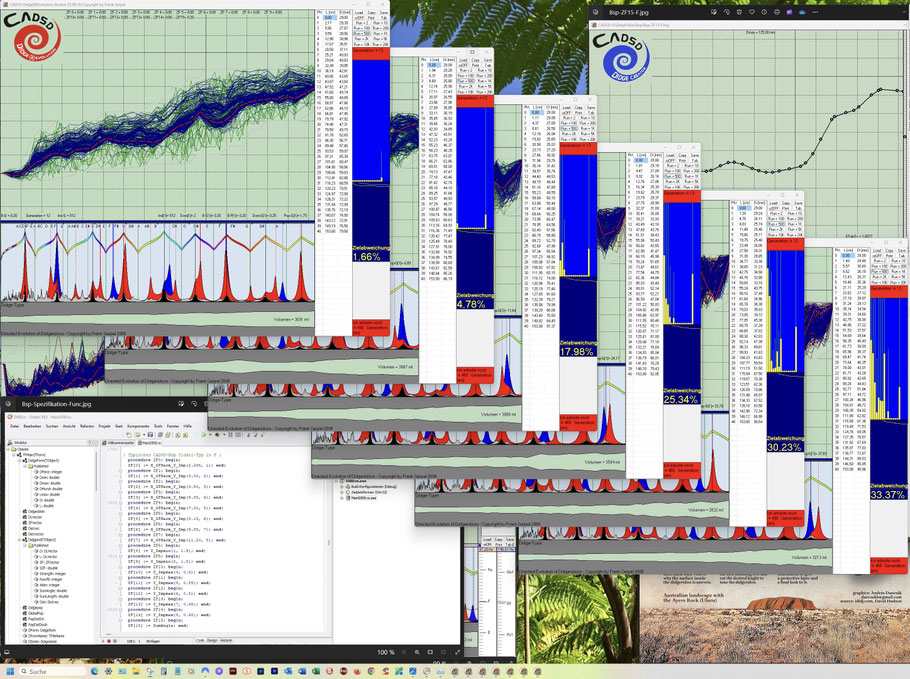Viewport: 910px width, 679px height.
Task: Switch to the Design tab below code editor
Action: click(214, 640)
